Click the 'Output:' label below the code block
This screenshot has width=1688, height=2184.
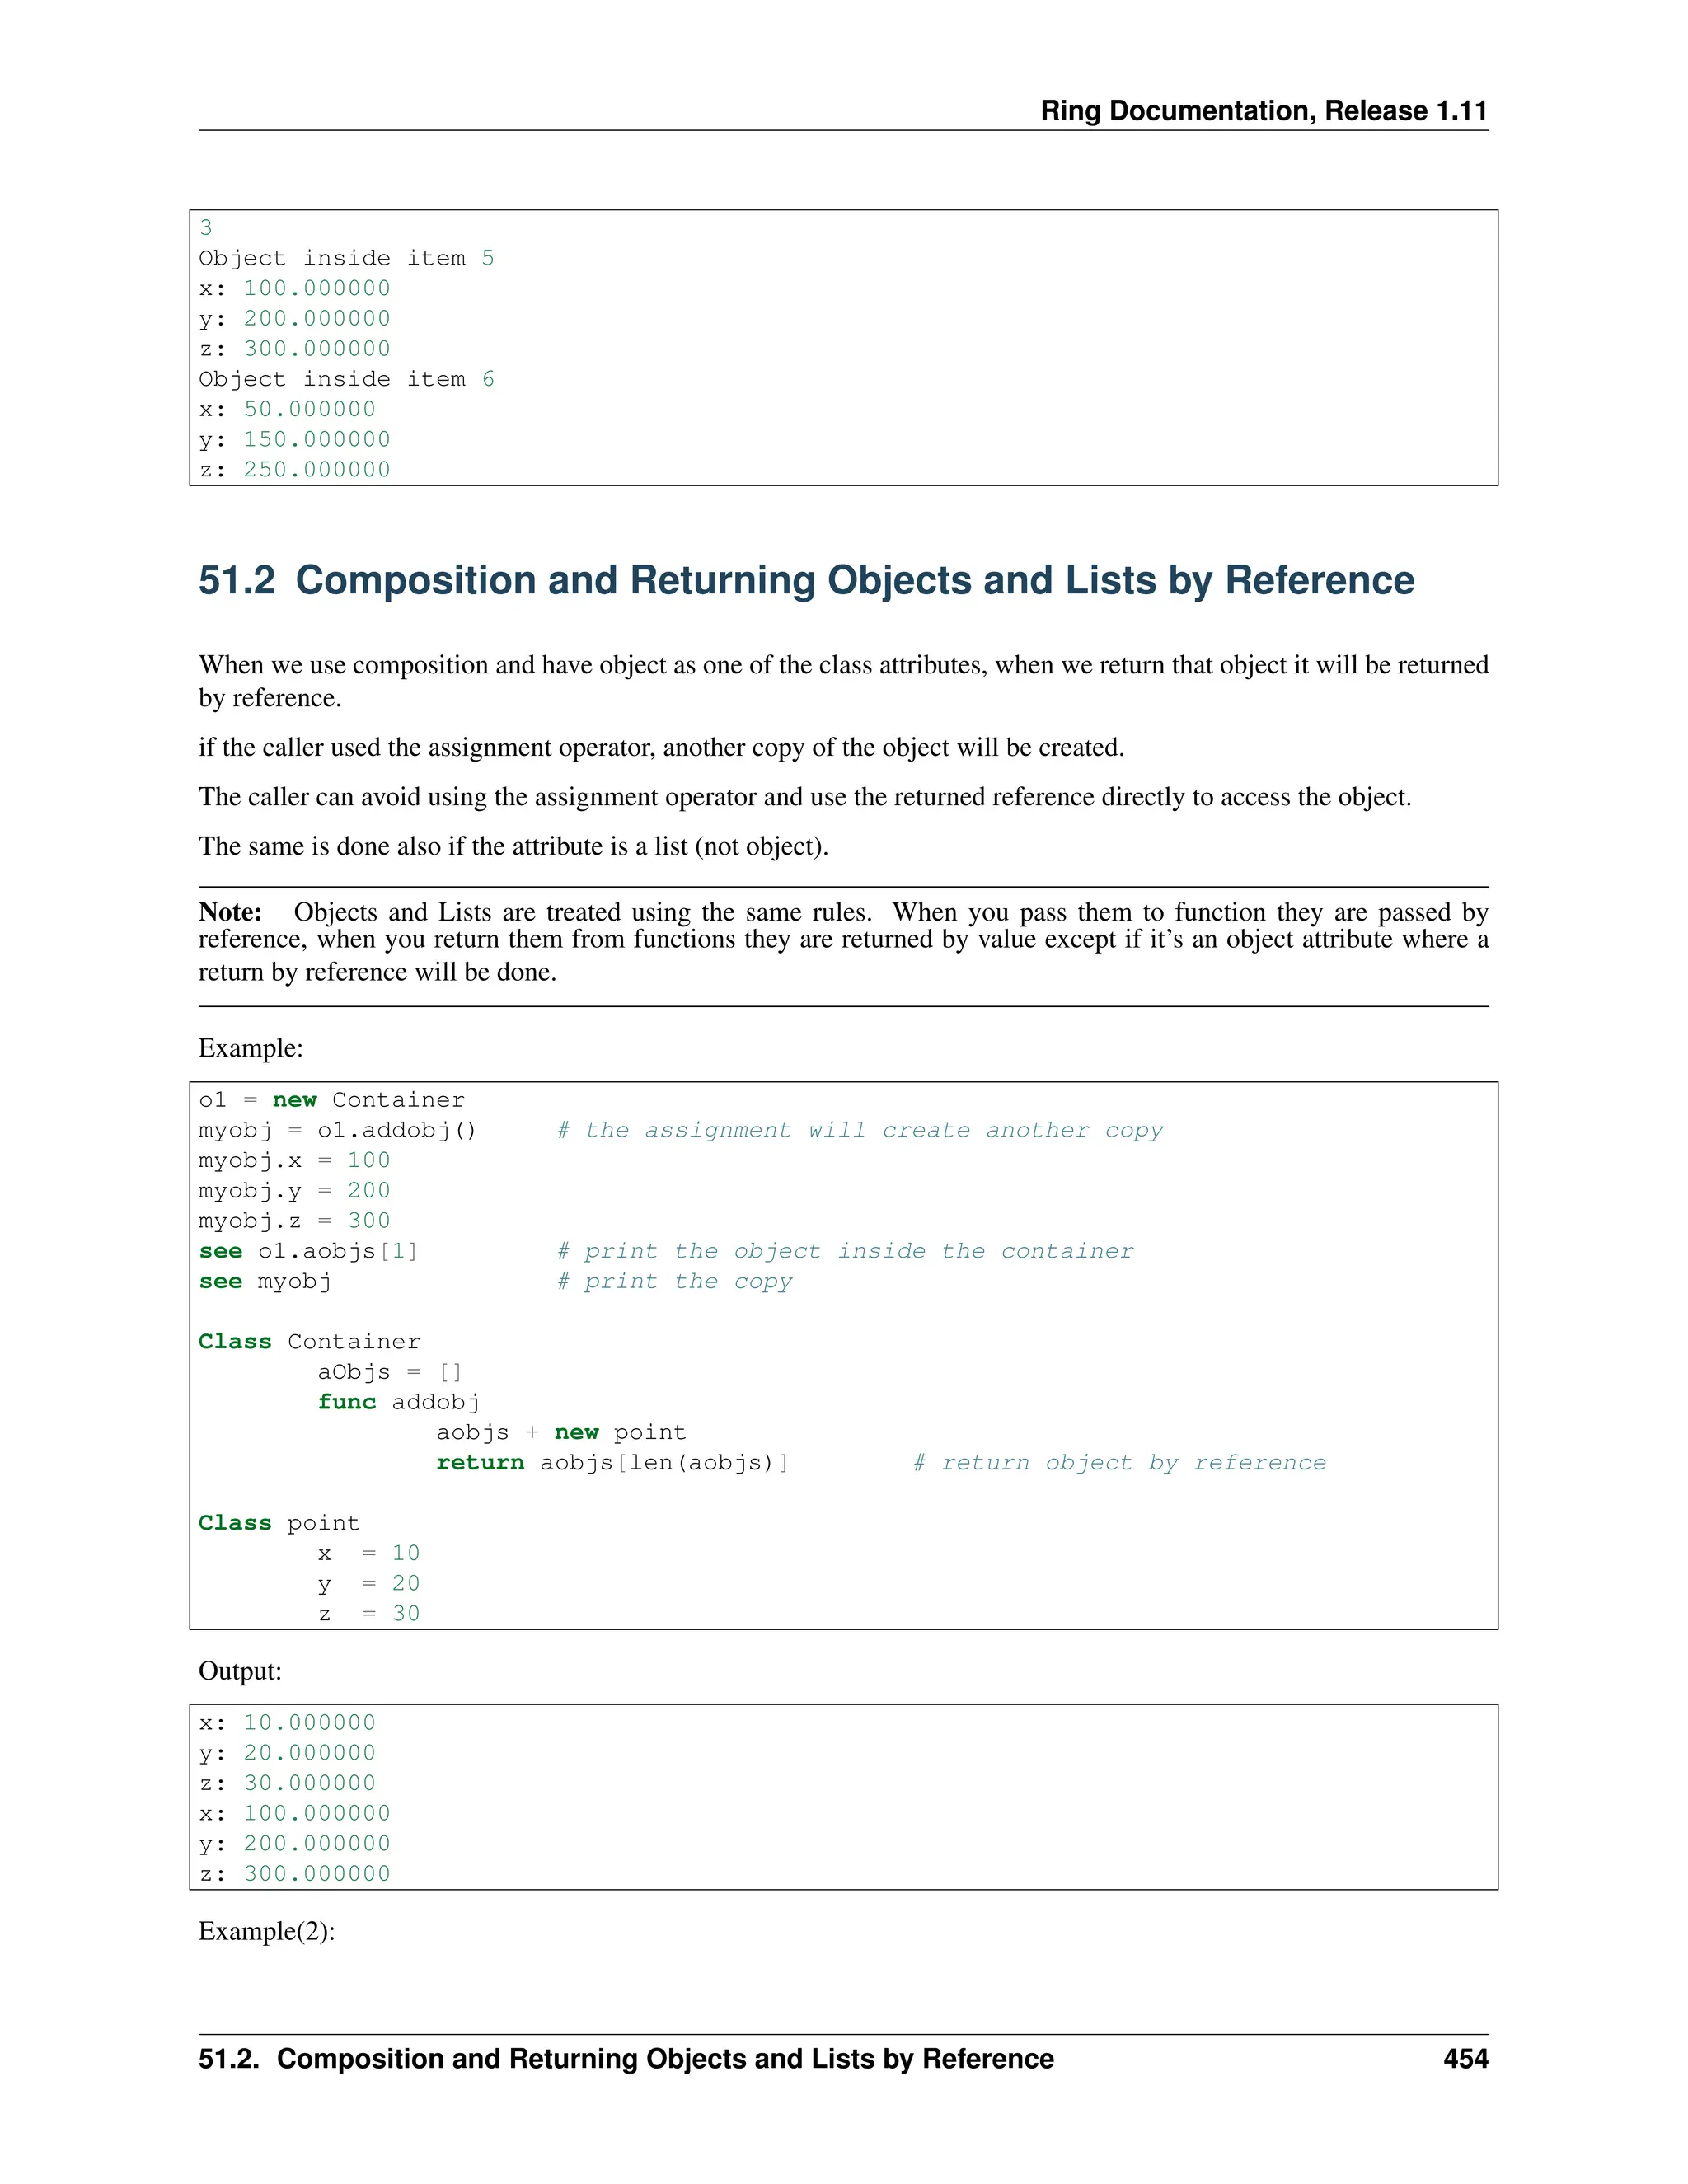(240, 1671)
